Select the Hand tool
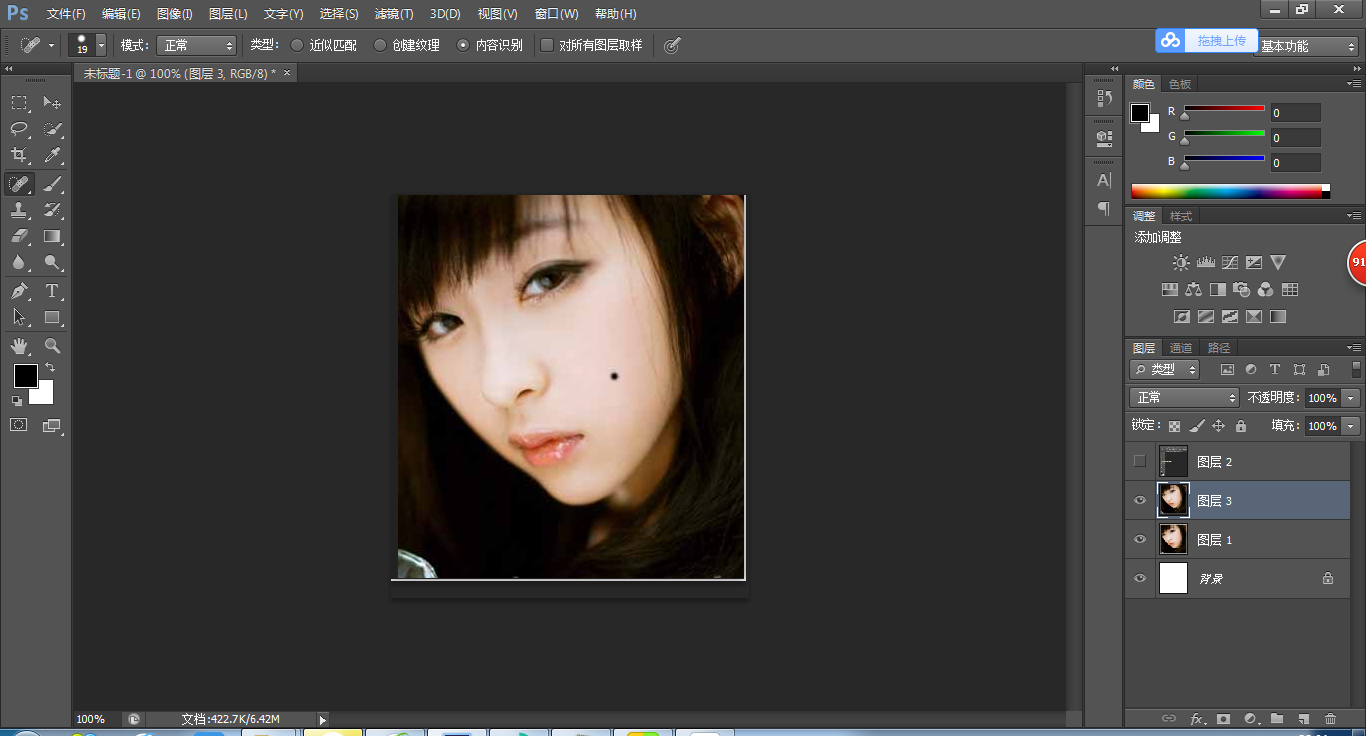 19,346
